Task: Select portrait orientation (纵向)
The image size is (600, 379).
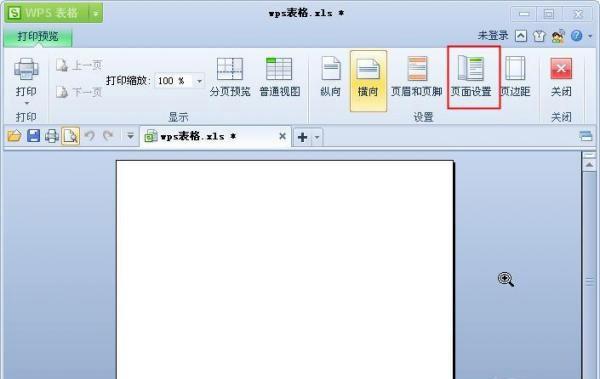Action: 331,77
